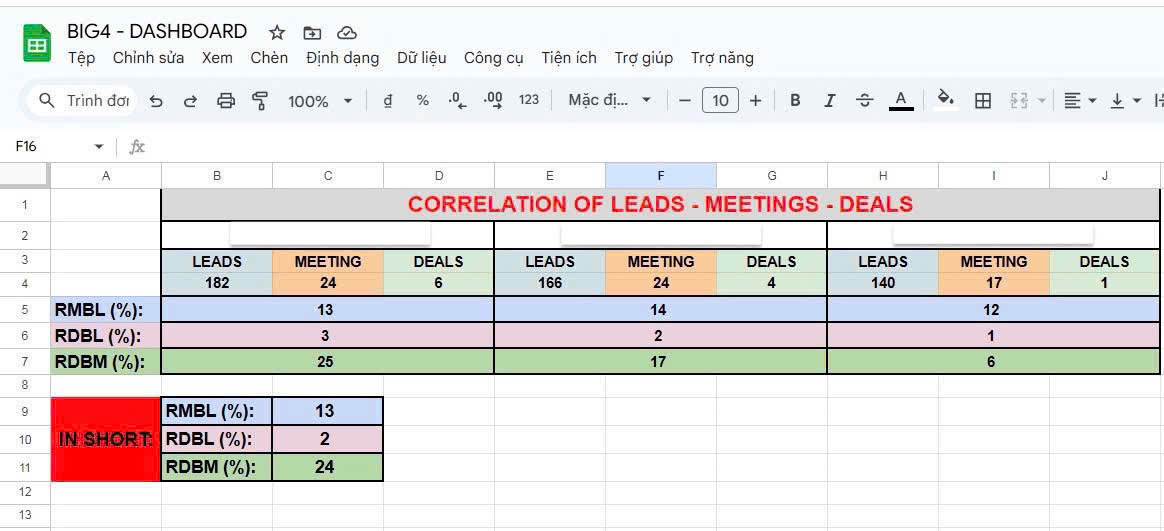This screenshot has width=1164, height=531.
Task: Check cloud save status icon
Action: [347, 32]
